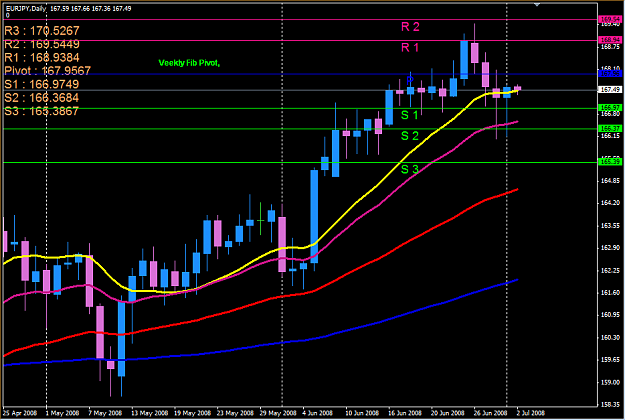This screenshot has height=420, width=625.
Task: Click the green 166.37 price tag
Action: click(x=610, y=128)
